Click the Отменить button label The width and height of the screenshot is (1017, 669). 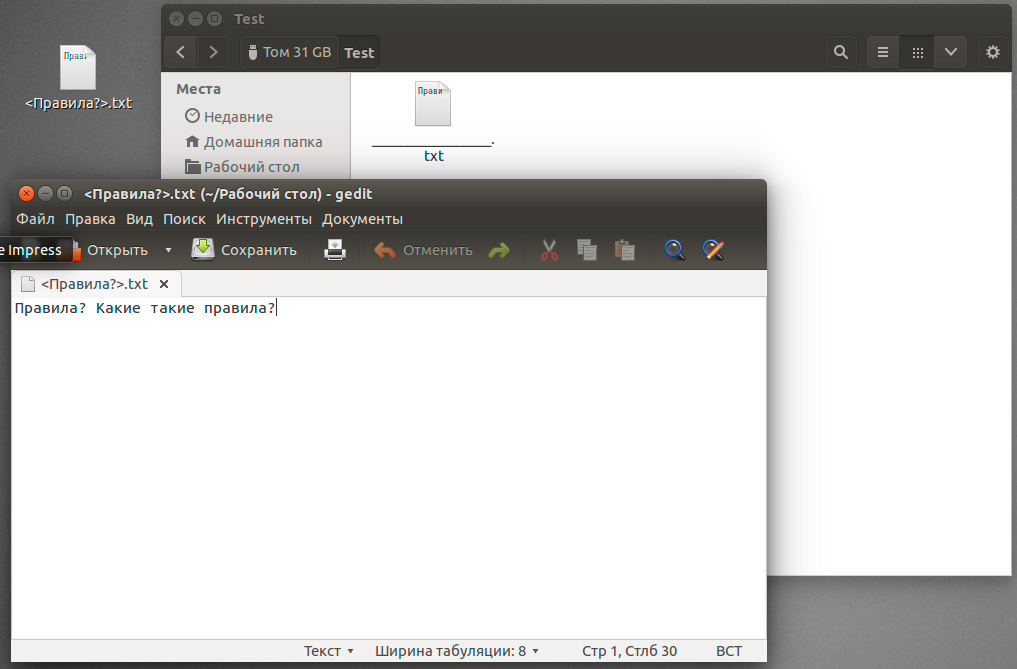(438, 250)
